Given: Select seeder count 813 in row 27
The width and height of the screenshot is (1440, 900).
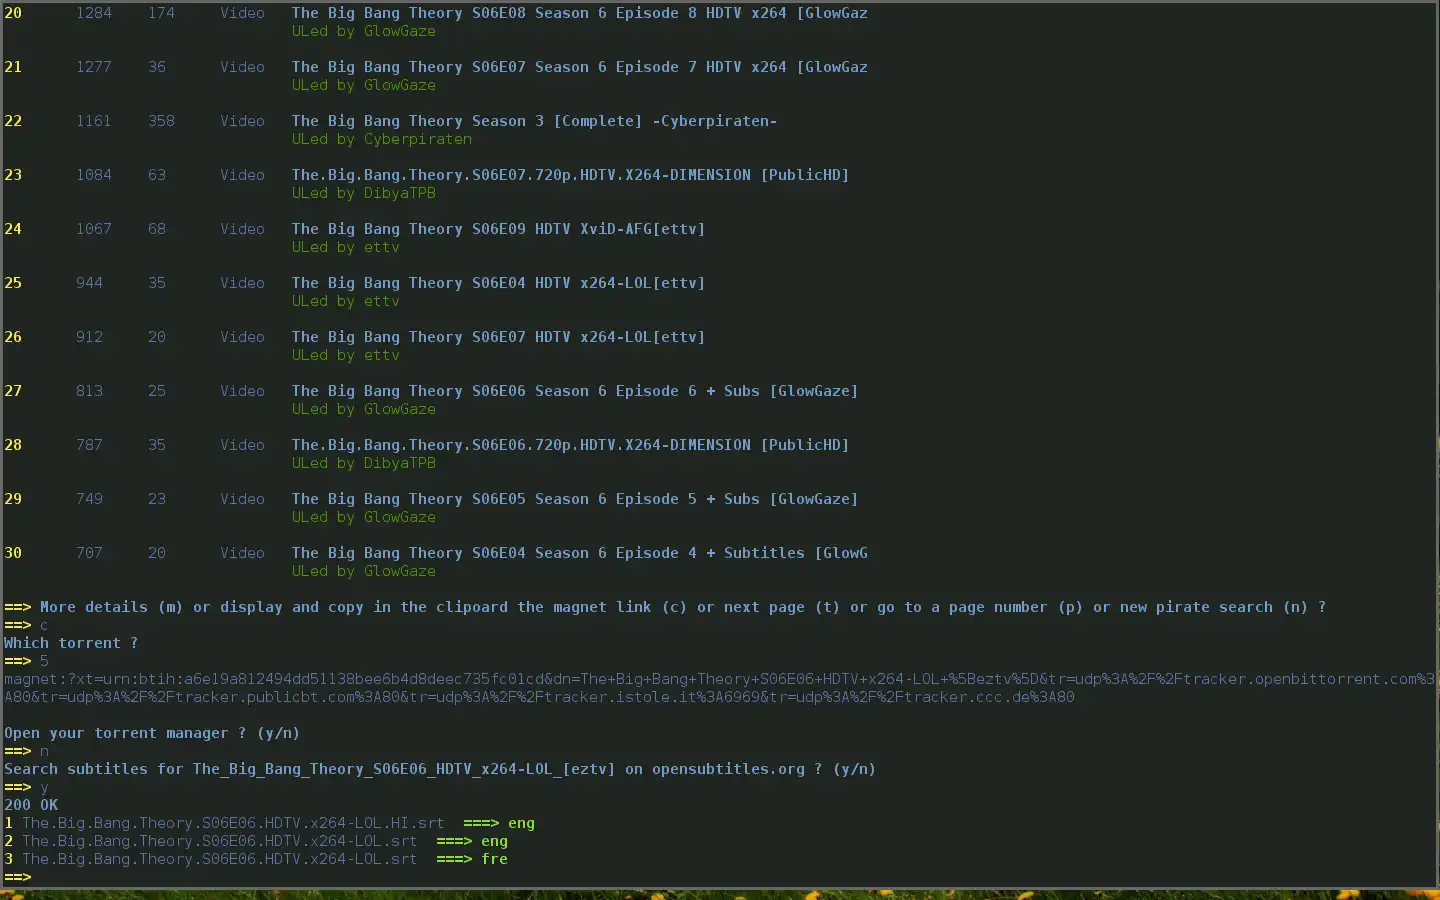Looking at the screenshot, I should [x=89, y=391].
